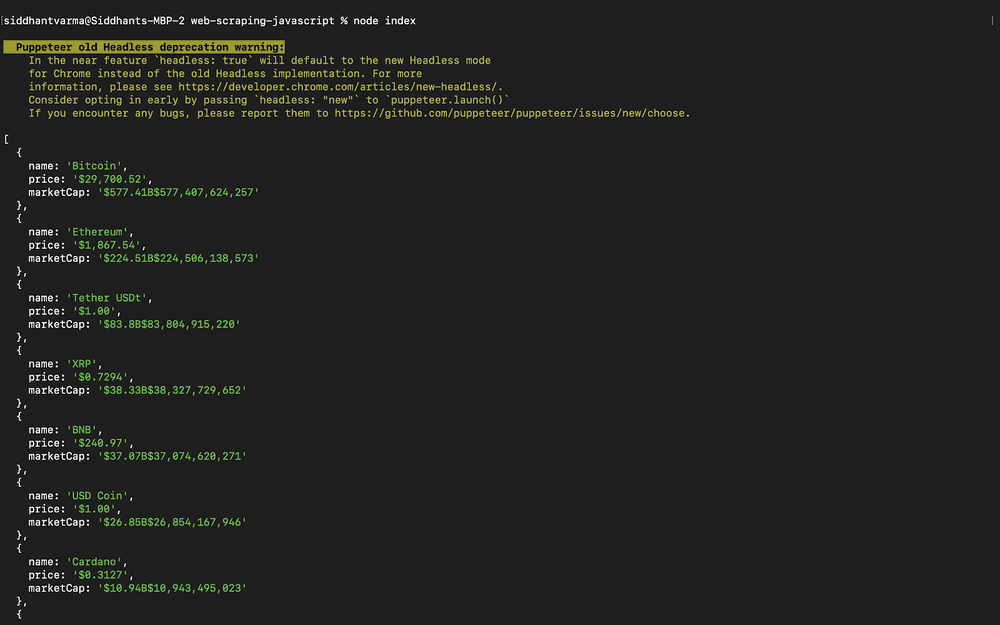Click USD Coin marketCap value string
Image resolution: width=1000 pixels, height=625 pixels.
172,522
